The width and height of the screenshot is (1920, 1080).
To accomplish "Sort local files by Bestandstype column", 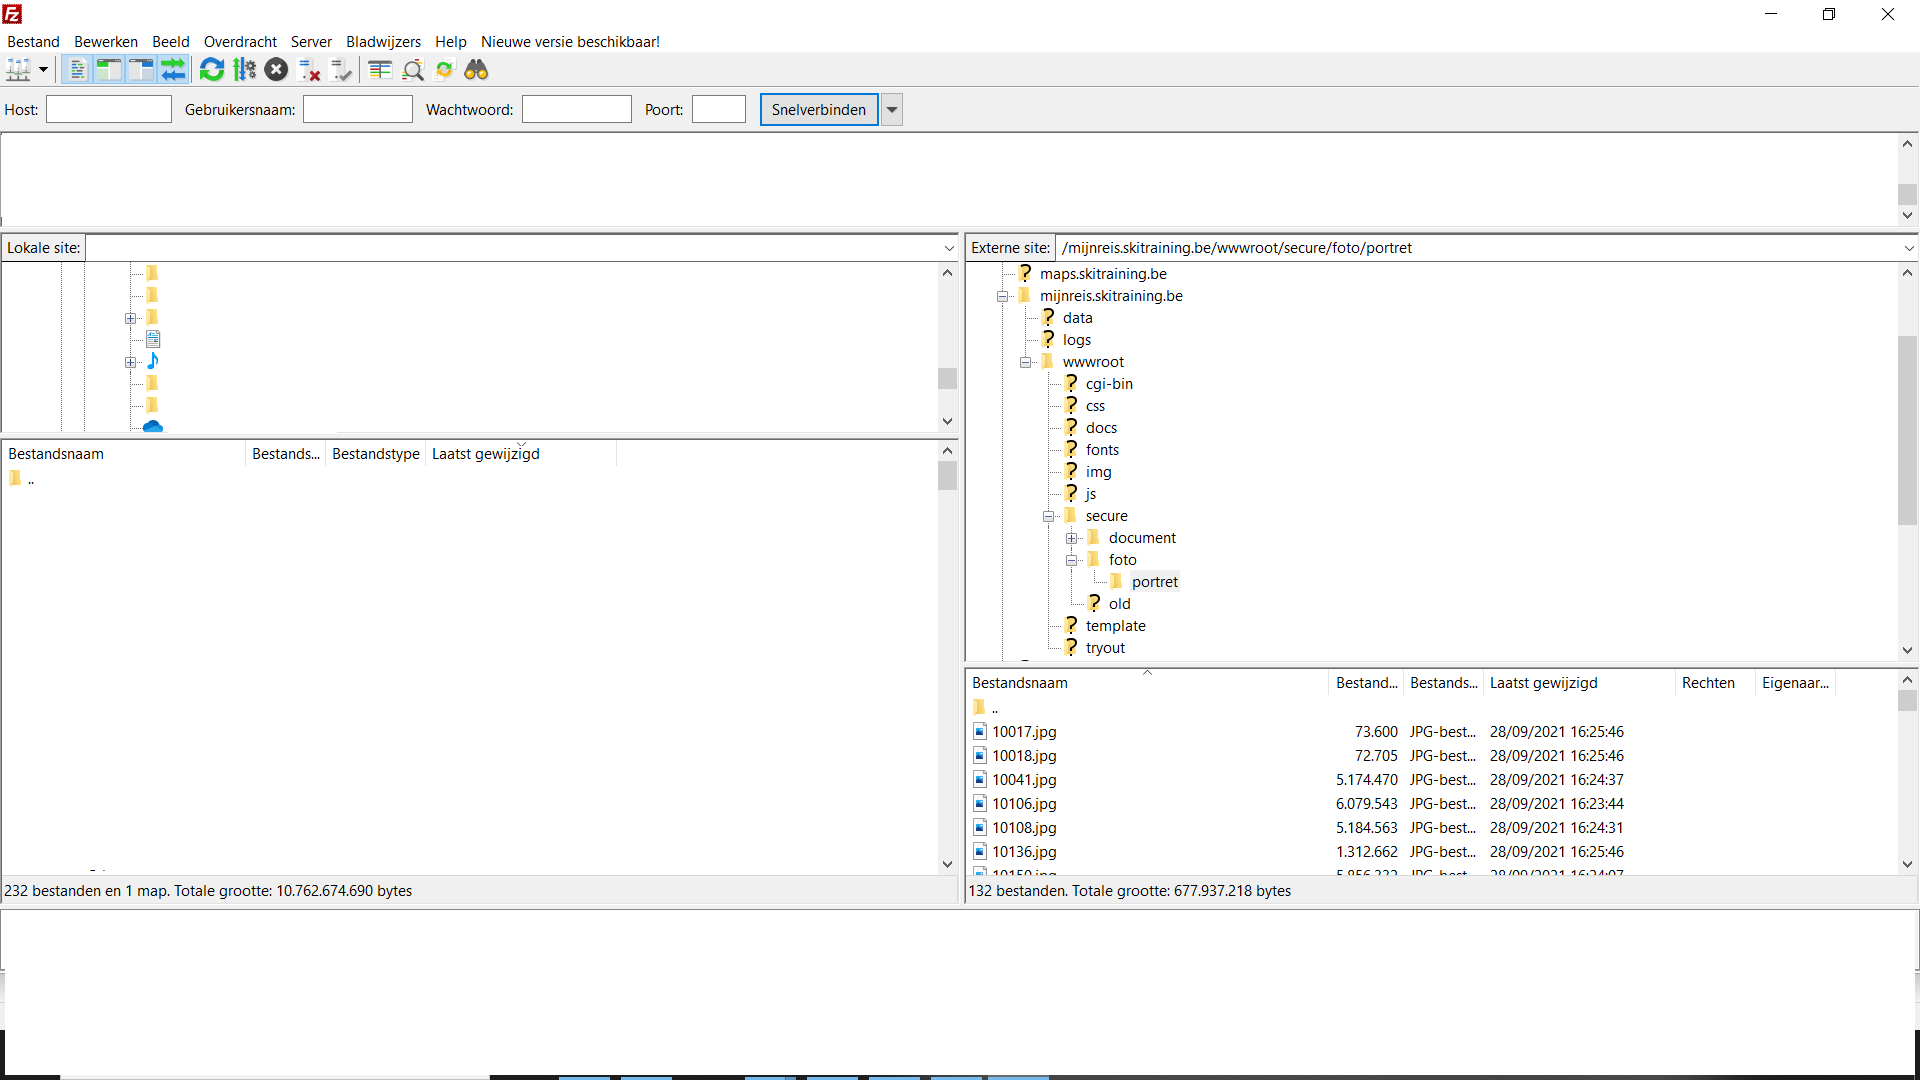I will [376, 454].
